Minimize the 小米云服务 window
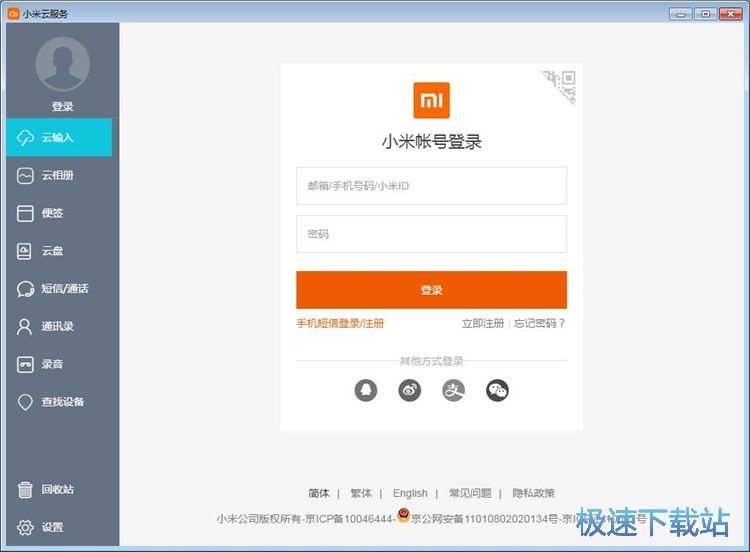Screen dimensions: 750x552 pyautogui.click(x=681, y=14)
